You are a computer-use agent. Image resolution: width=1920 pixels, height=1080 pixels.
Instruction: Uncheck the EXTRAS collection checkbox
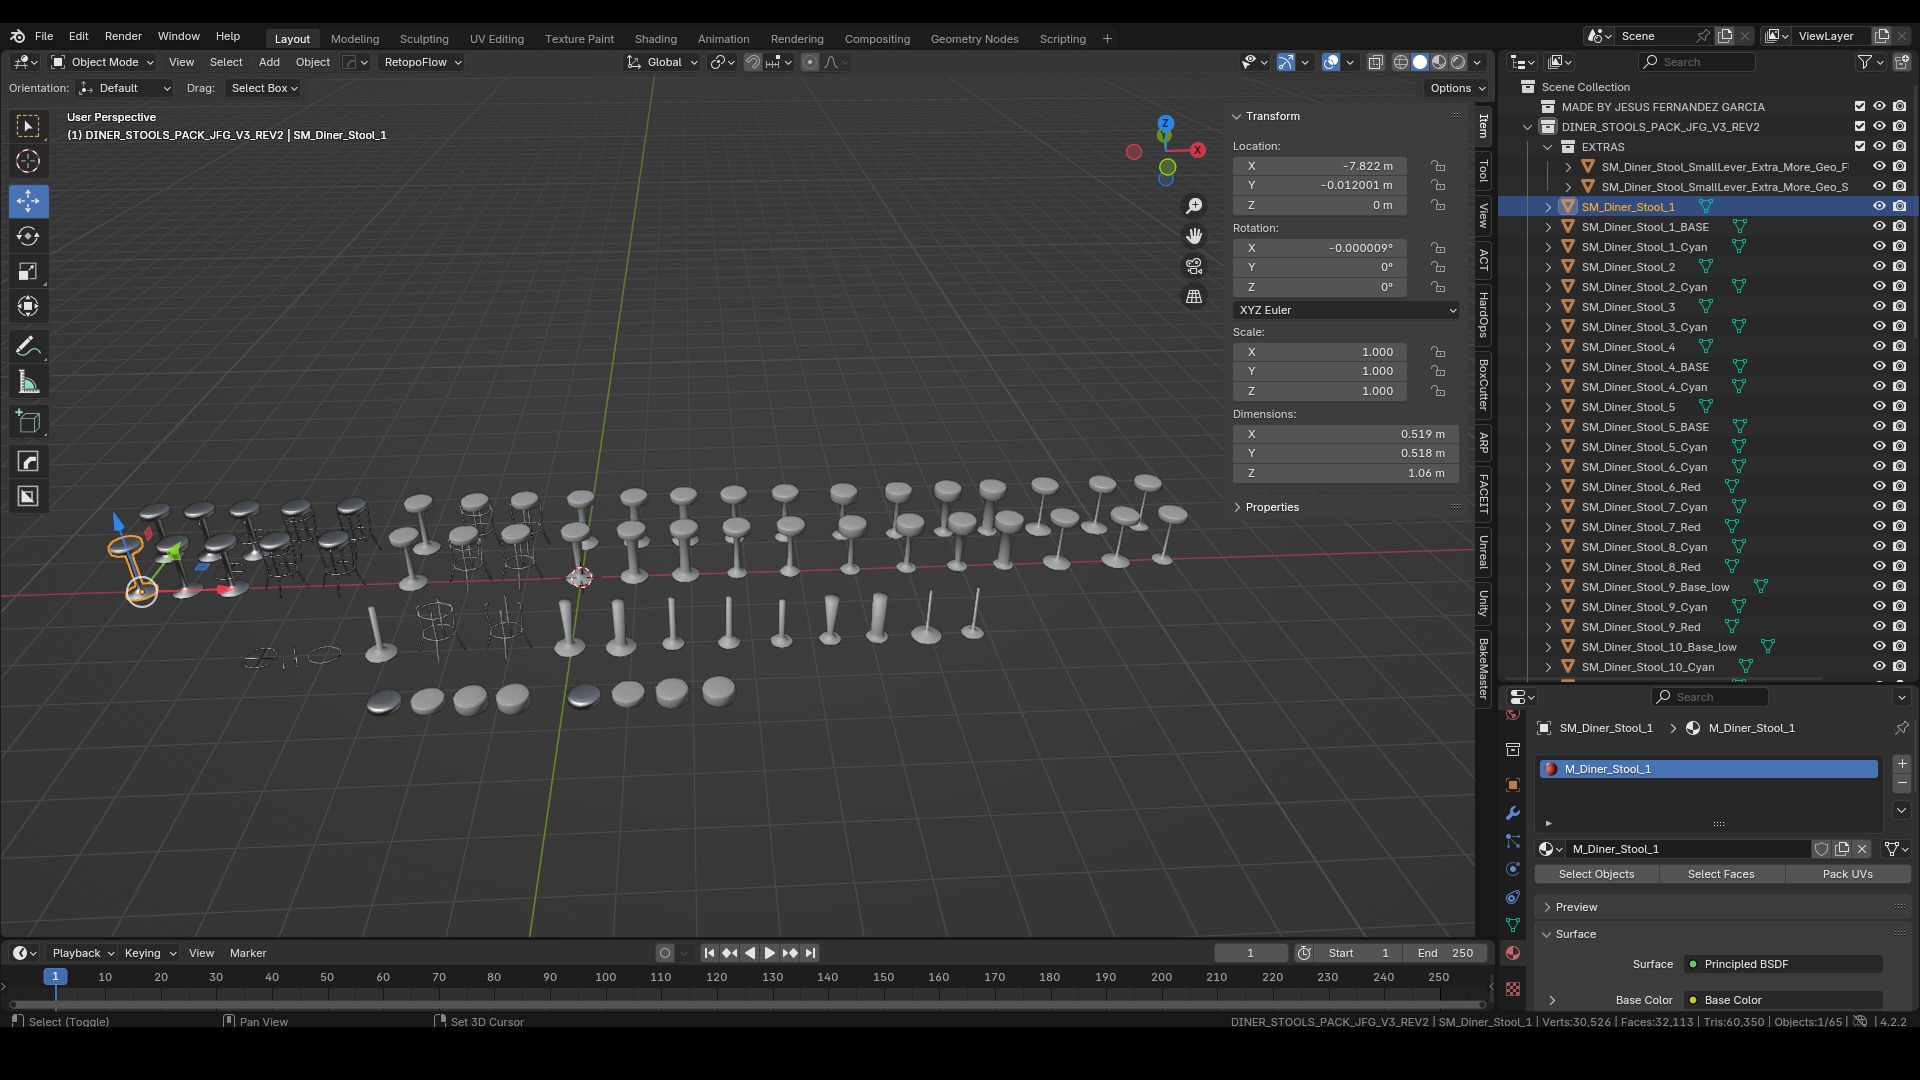pos(1860,147)
